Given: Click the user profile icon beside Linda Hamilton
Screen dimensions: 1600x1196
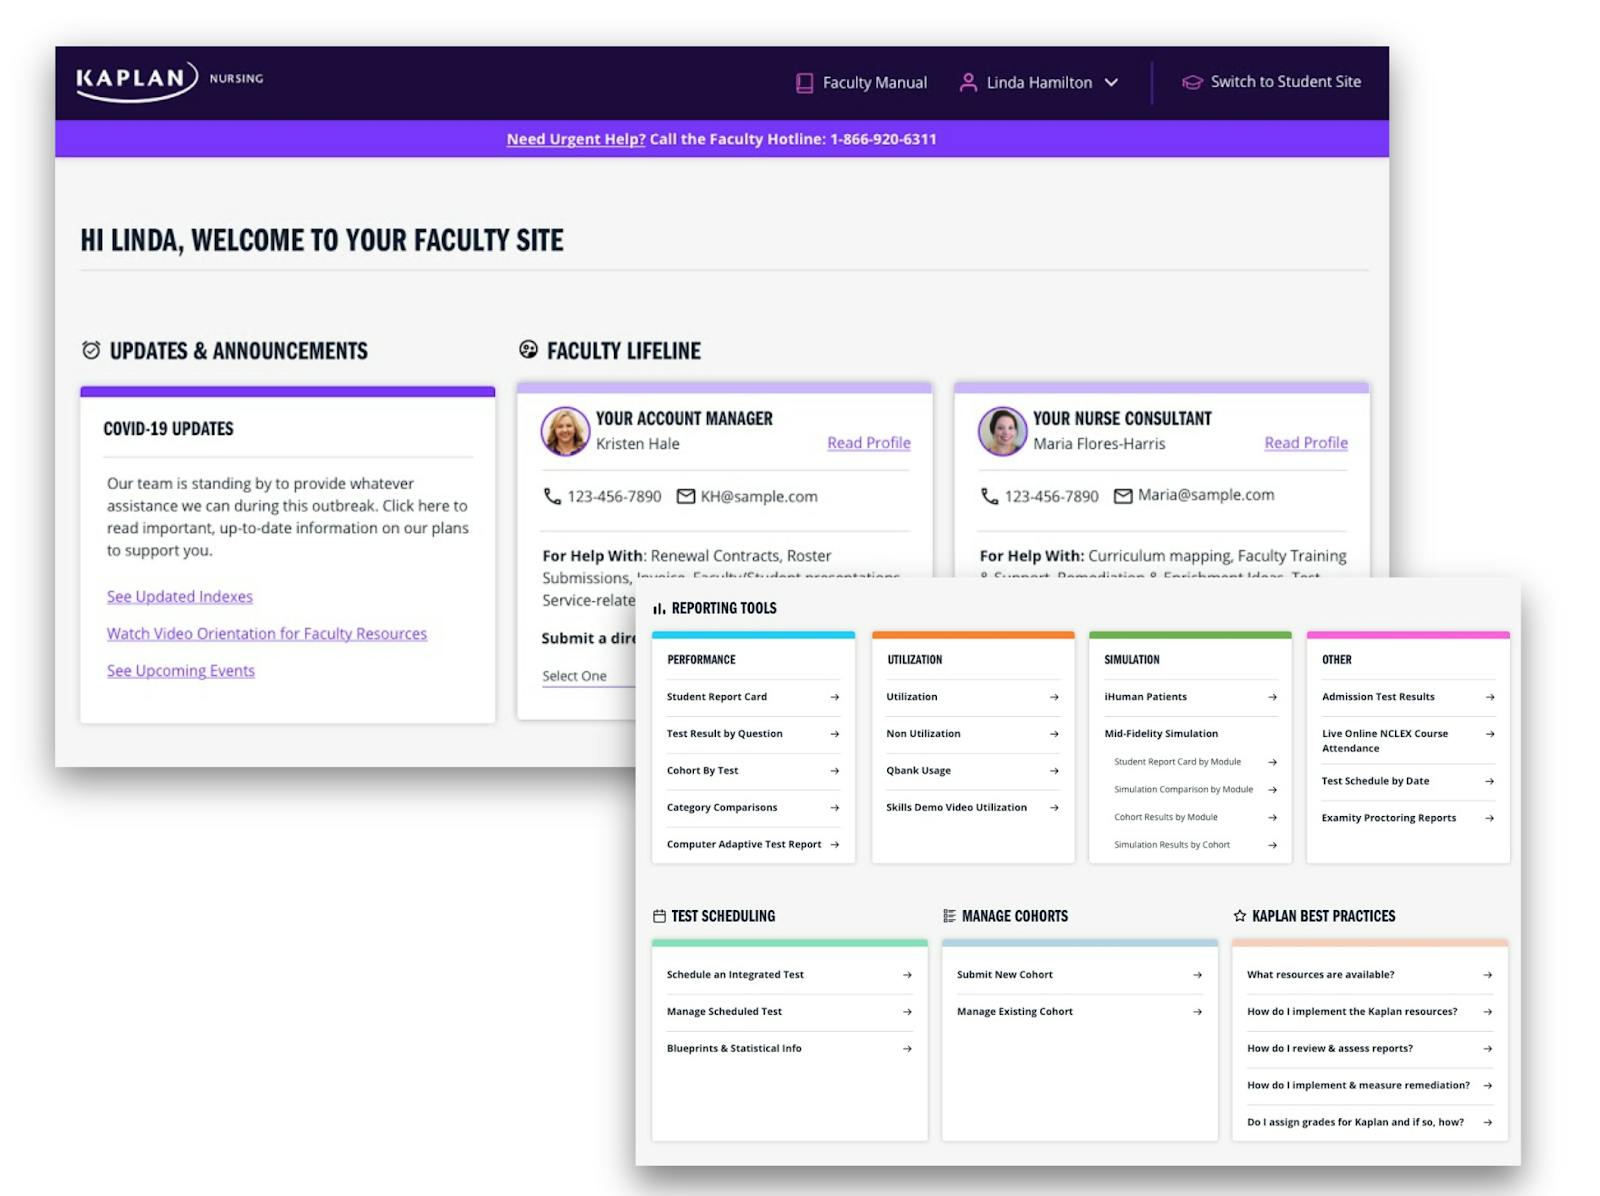Looking at the screenshot, I should [968, 82].
